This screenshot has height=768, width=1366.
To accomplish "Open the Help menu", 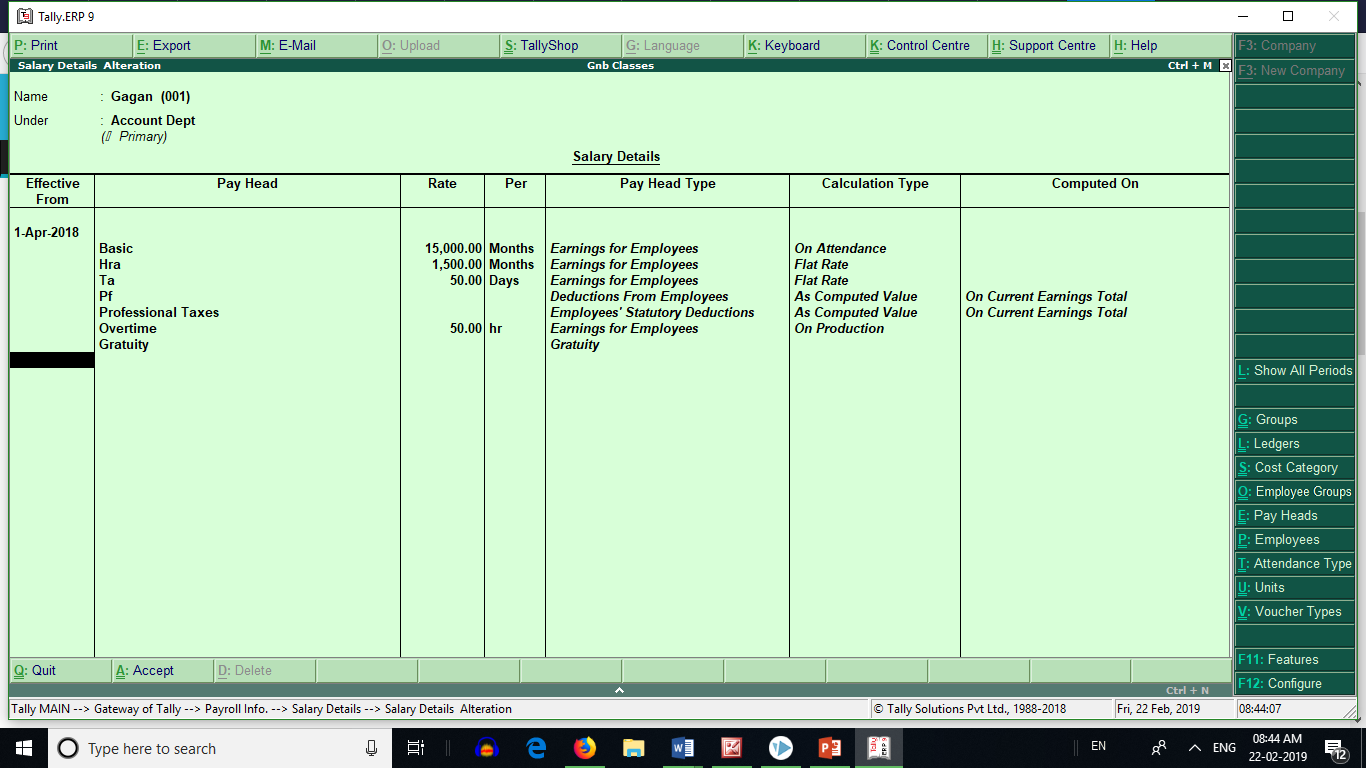I will [x=1135, y=45].
